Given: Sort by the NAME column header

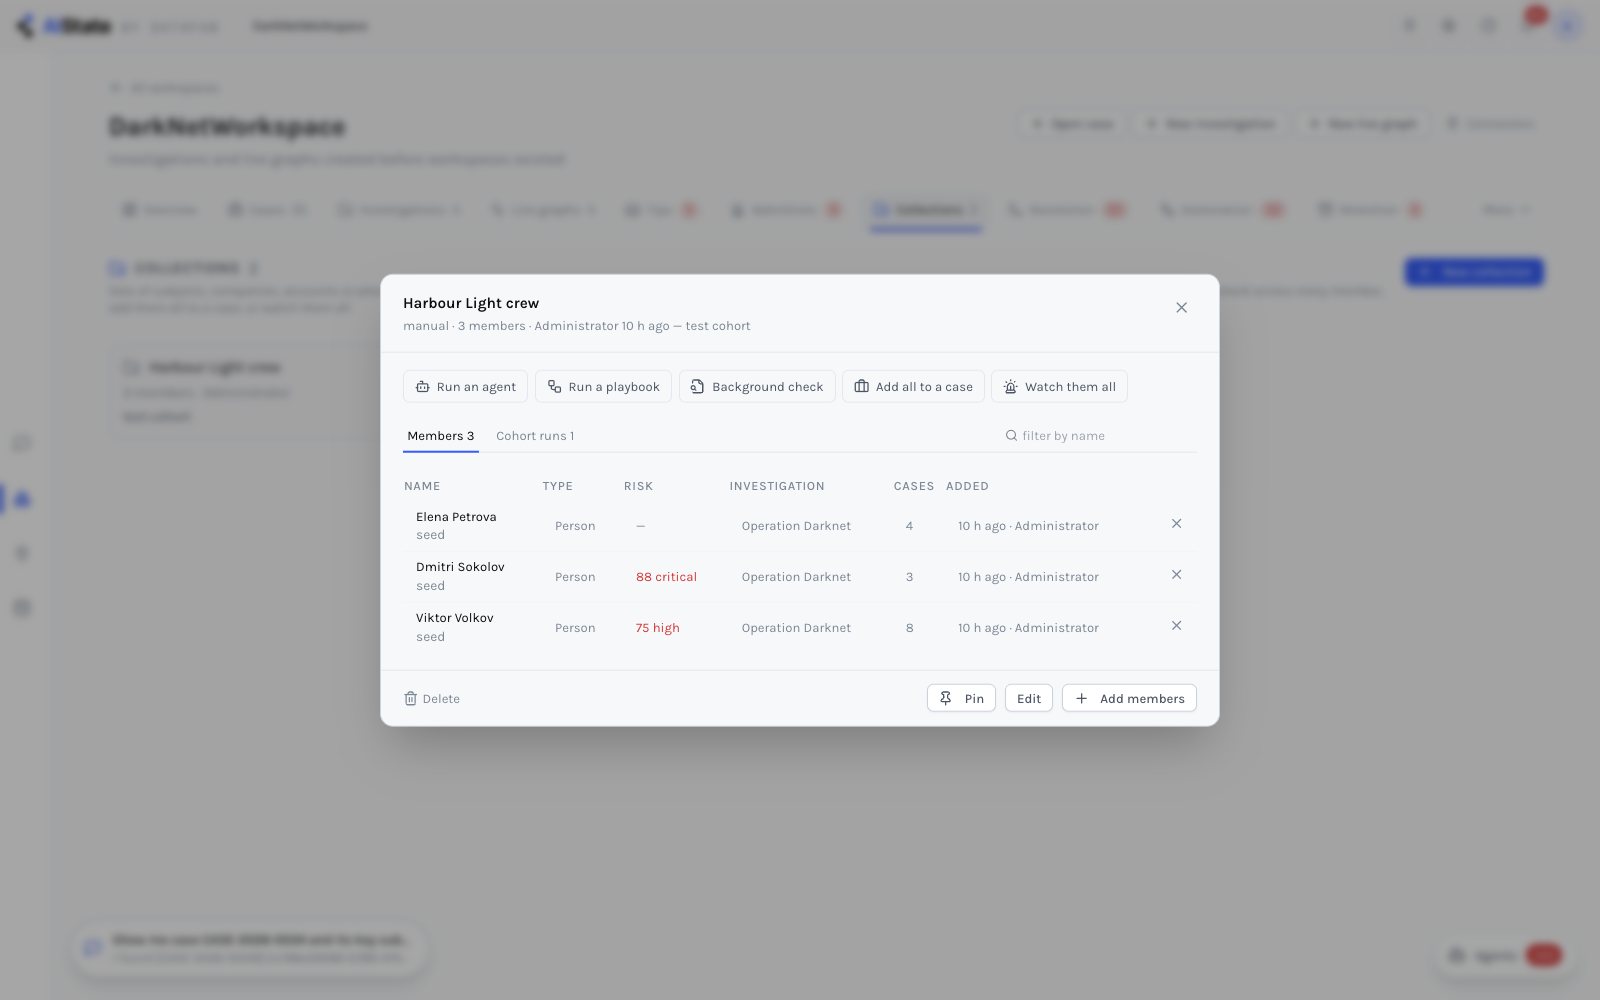Looking at the screenshot, I should [x=422, y=486].
